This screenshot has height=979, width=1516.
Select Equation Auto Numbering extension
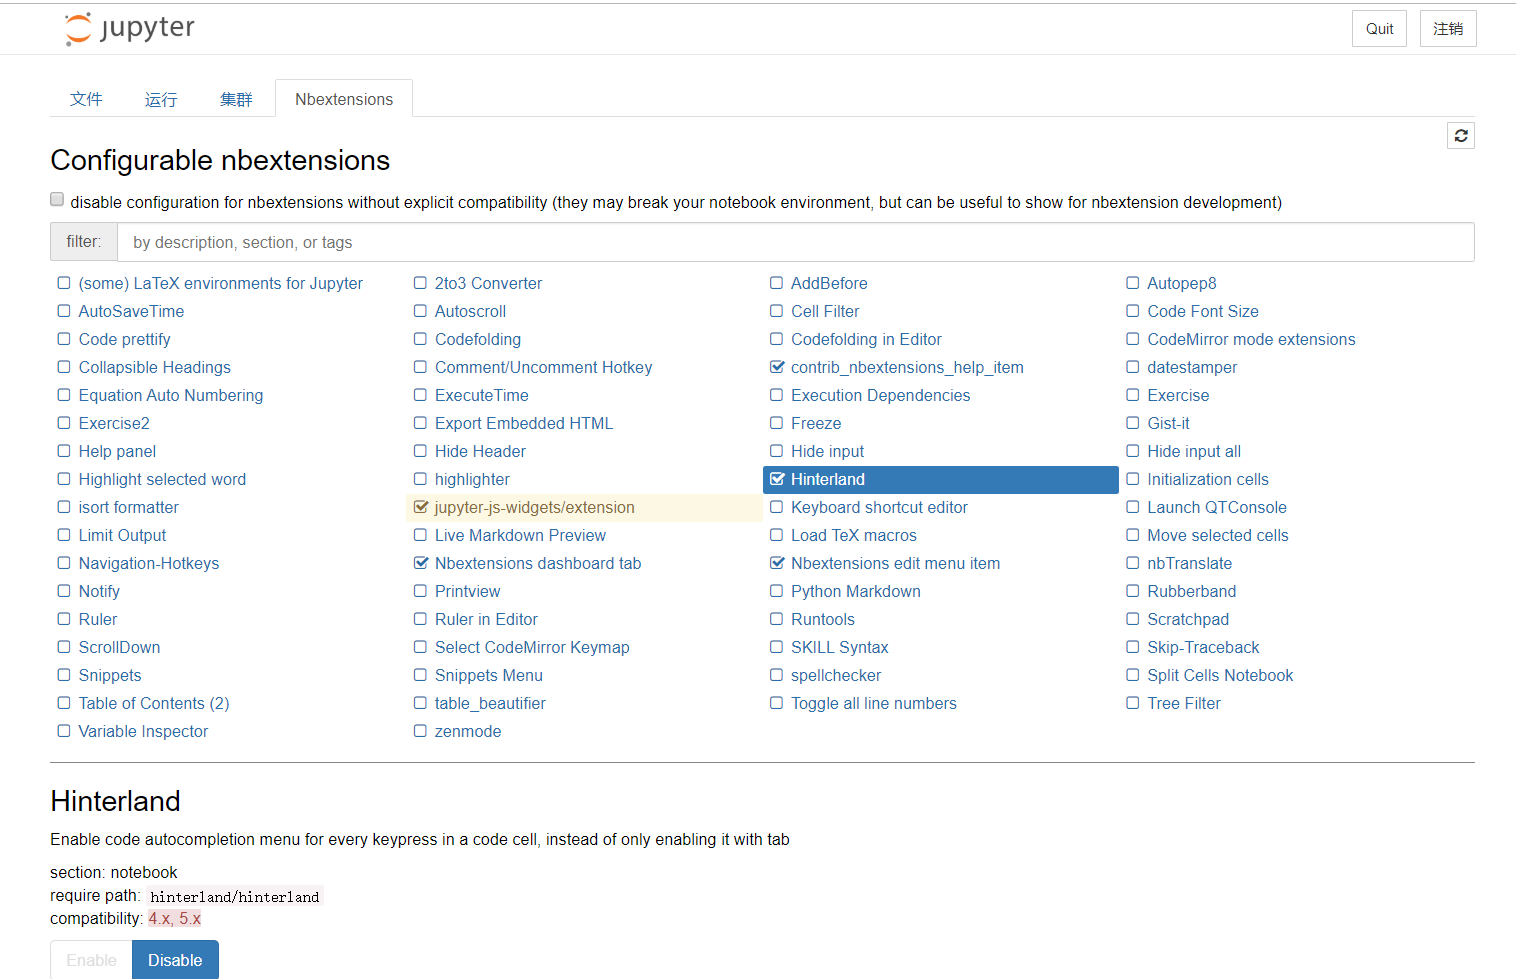[171, 396]
